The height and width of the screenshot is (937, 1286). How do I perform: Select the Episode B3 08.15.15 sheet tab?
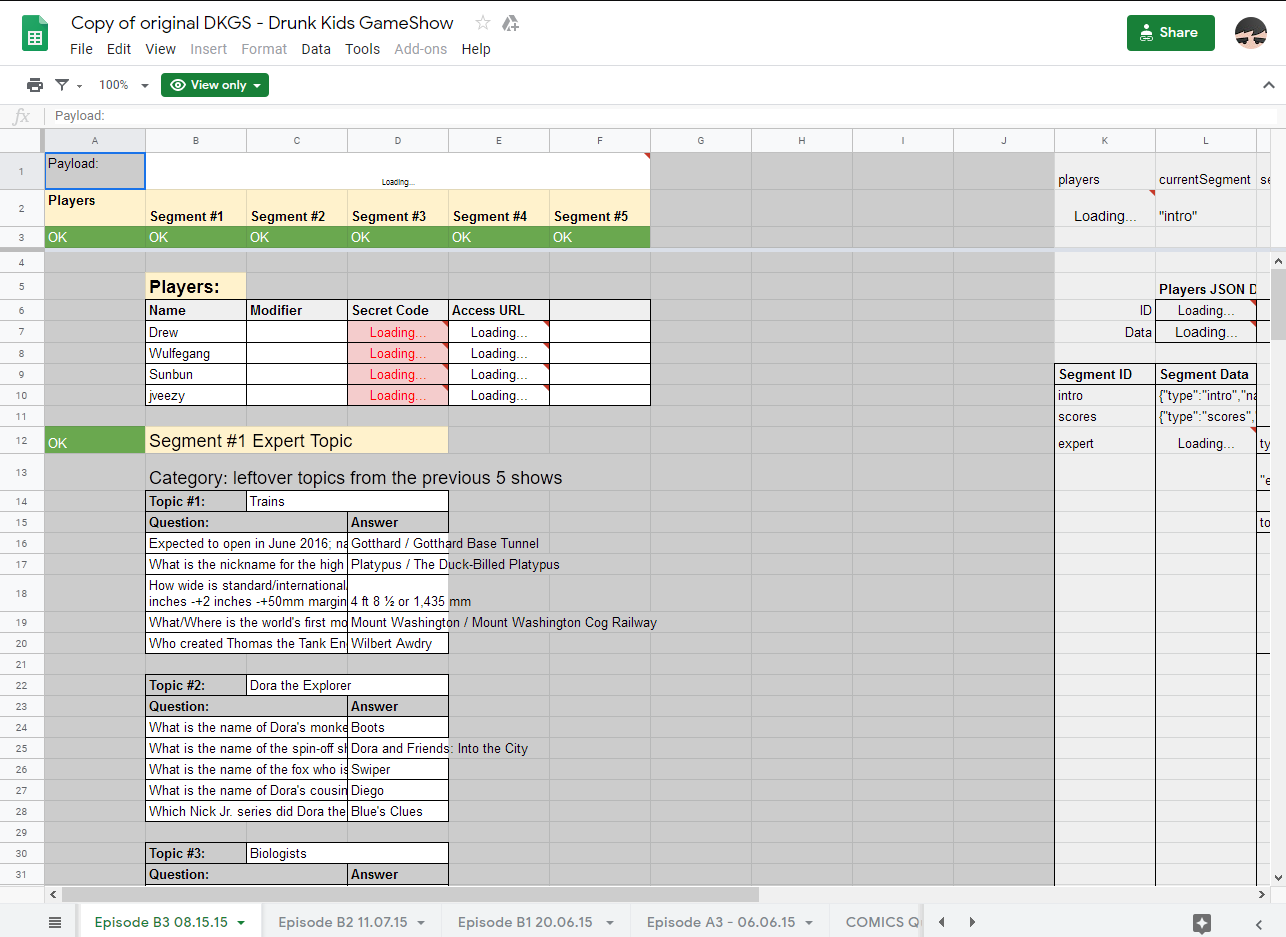point(161,922)
